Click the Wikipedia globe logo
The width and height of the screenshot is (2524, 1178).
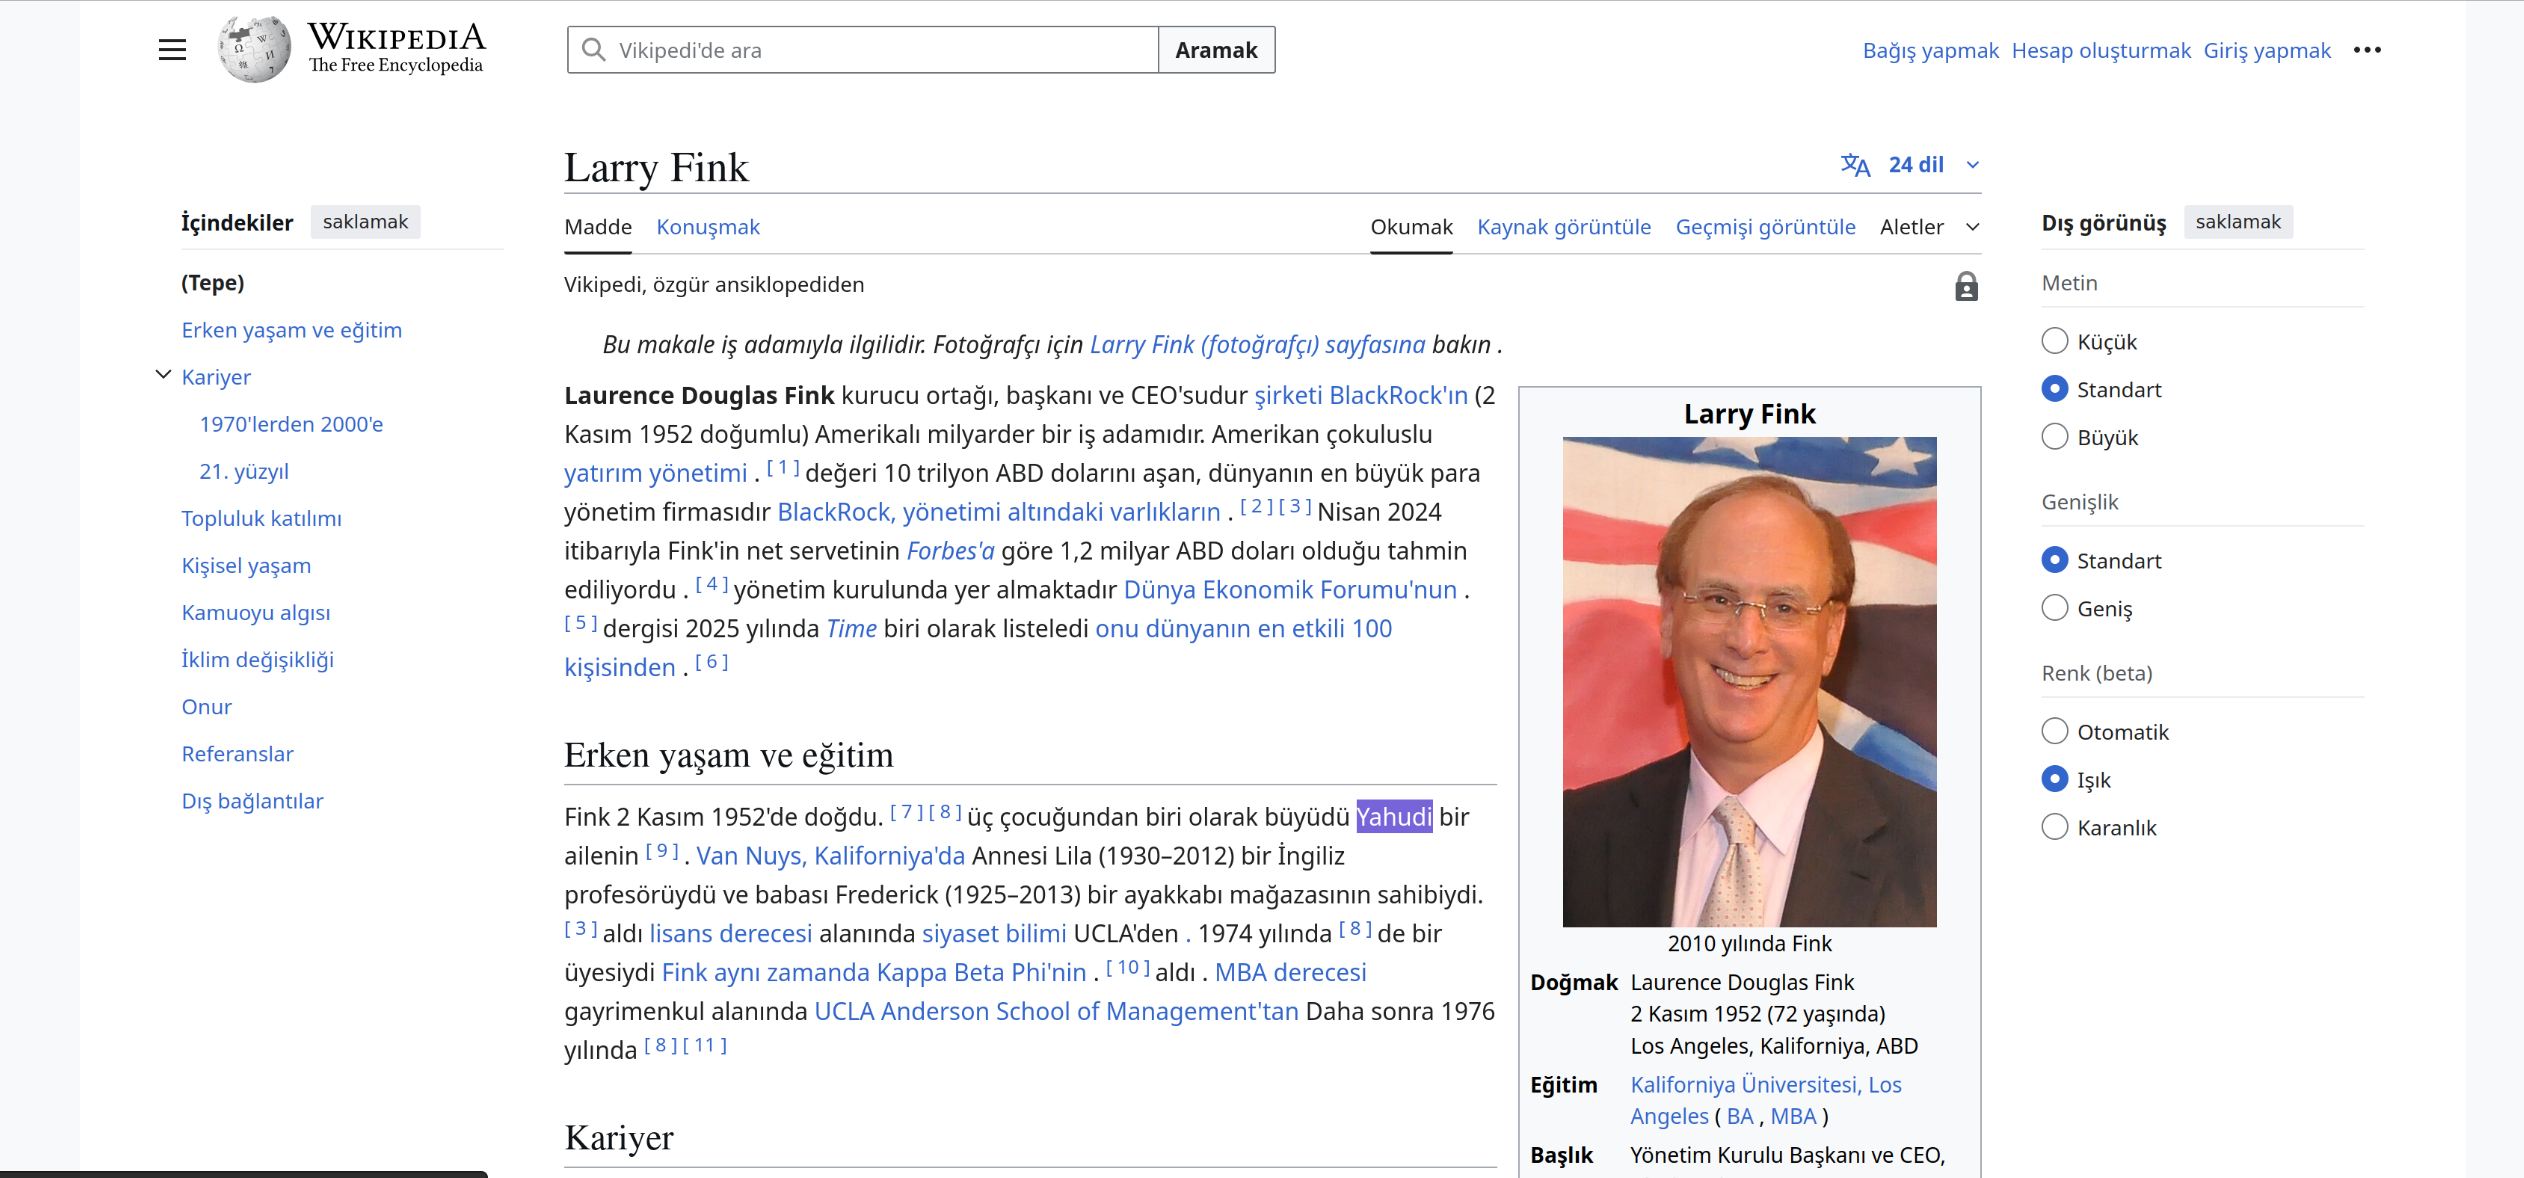point(254,49)
